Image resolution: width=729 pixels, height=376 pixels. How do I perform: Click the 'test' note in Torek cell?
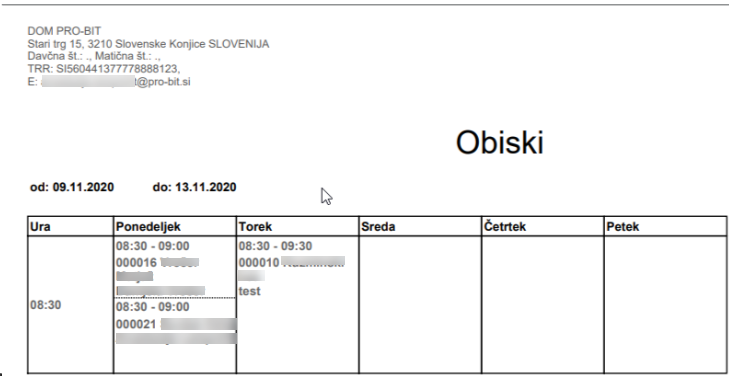pos(249,291)
